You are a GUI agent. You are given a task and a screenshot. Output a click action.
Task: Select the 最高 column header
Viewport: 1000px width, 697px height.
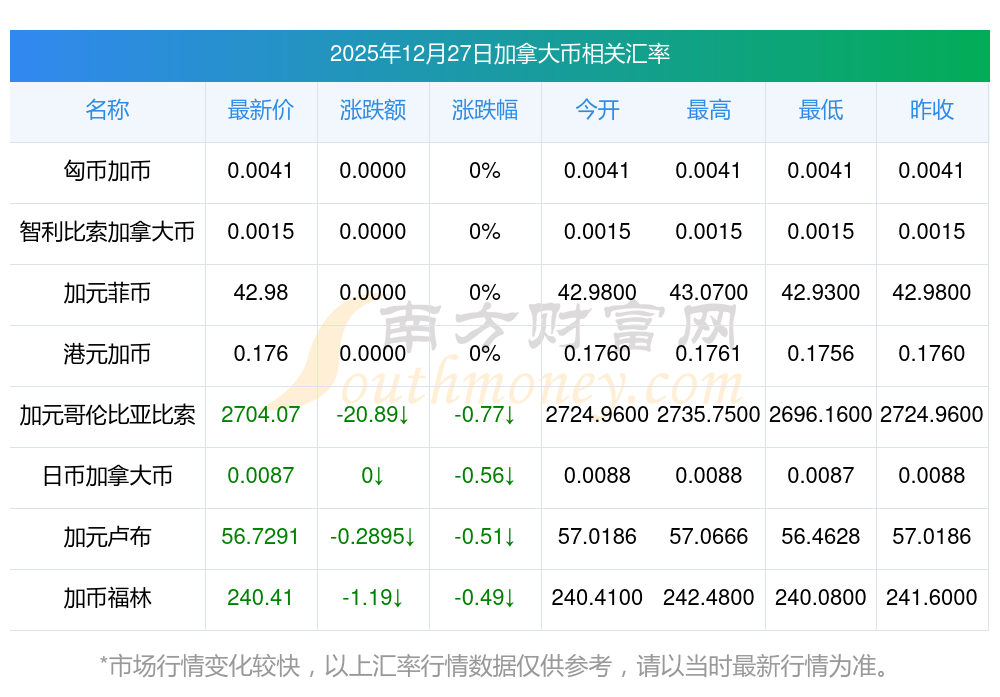coord(709,110)
